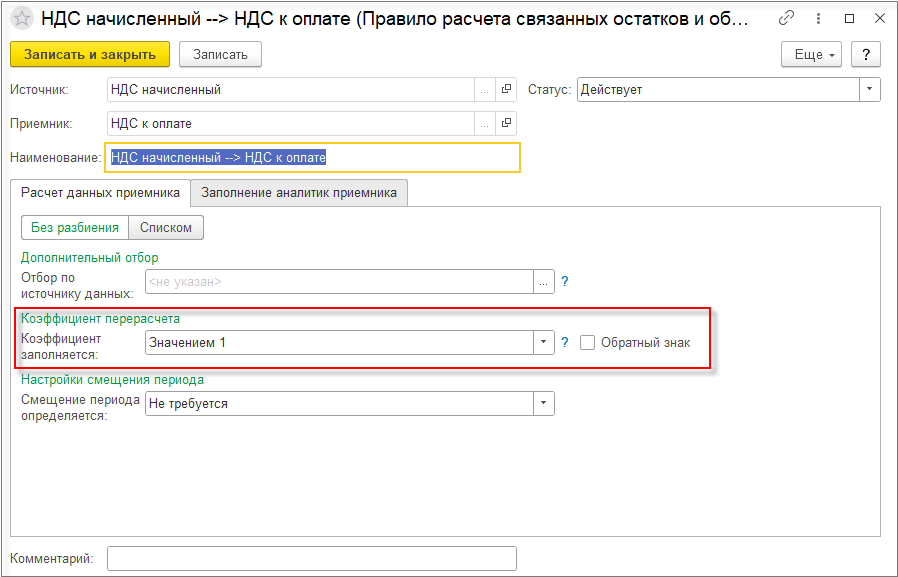Click Записать и закрыть button
Image resolution: width=898 pixels, height=577 pixels.
90,54
